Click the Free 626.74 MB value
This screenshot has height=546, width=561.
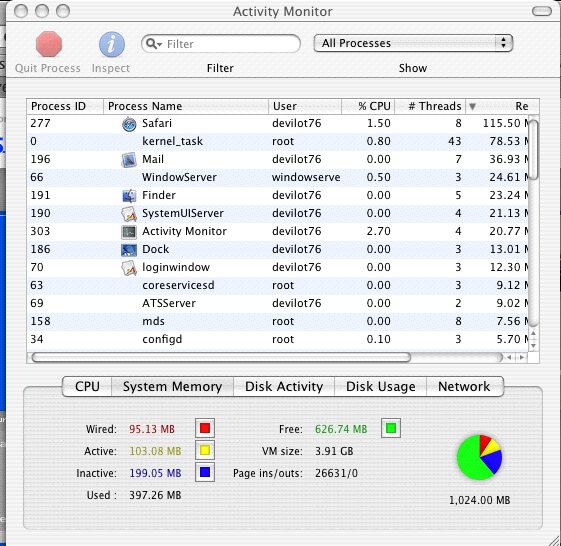(341, 429)
